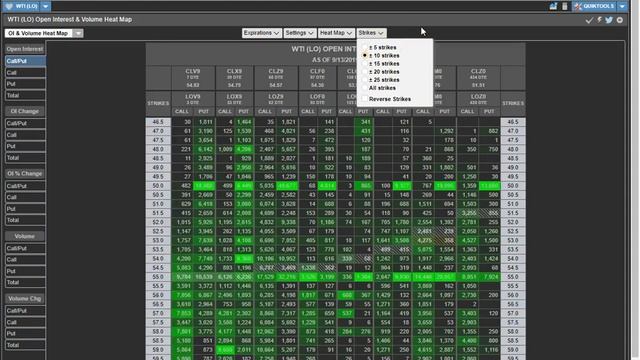Select Total under Volume
640x360 pixels.
(x=25, y=282)
